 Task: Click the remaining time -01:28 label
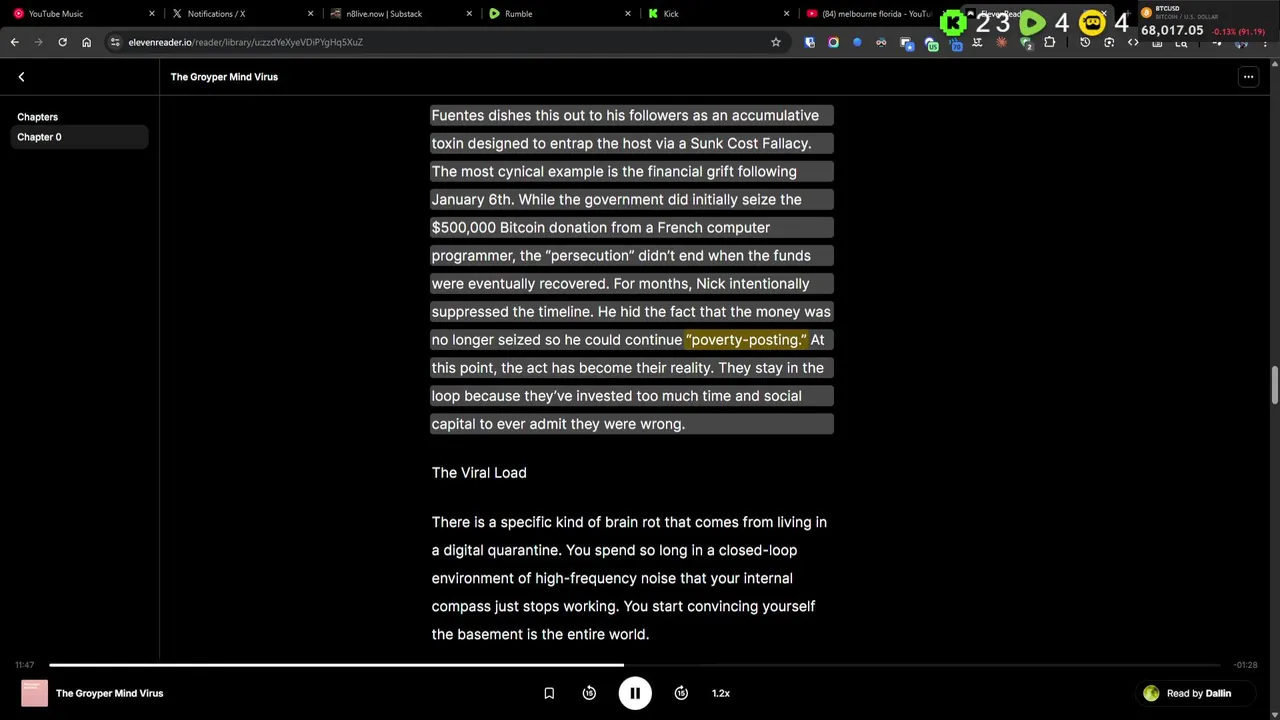(x=1245, y=665)
